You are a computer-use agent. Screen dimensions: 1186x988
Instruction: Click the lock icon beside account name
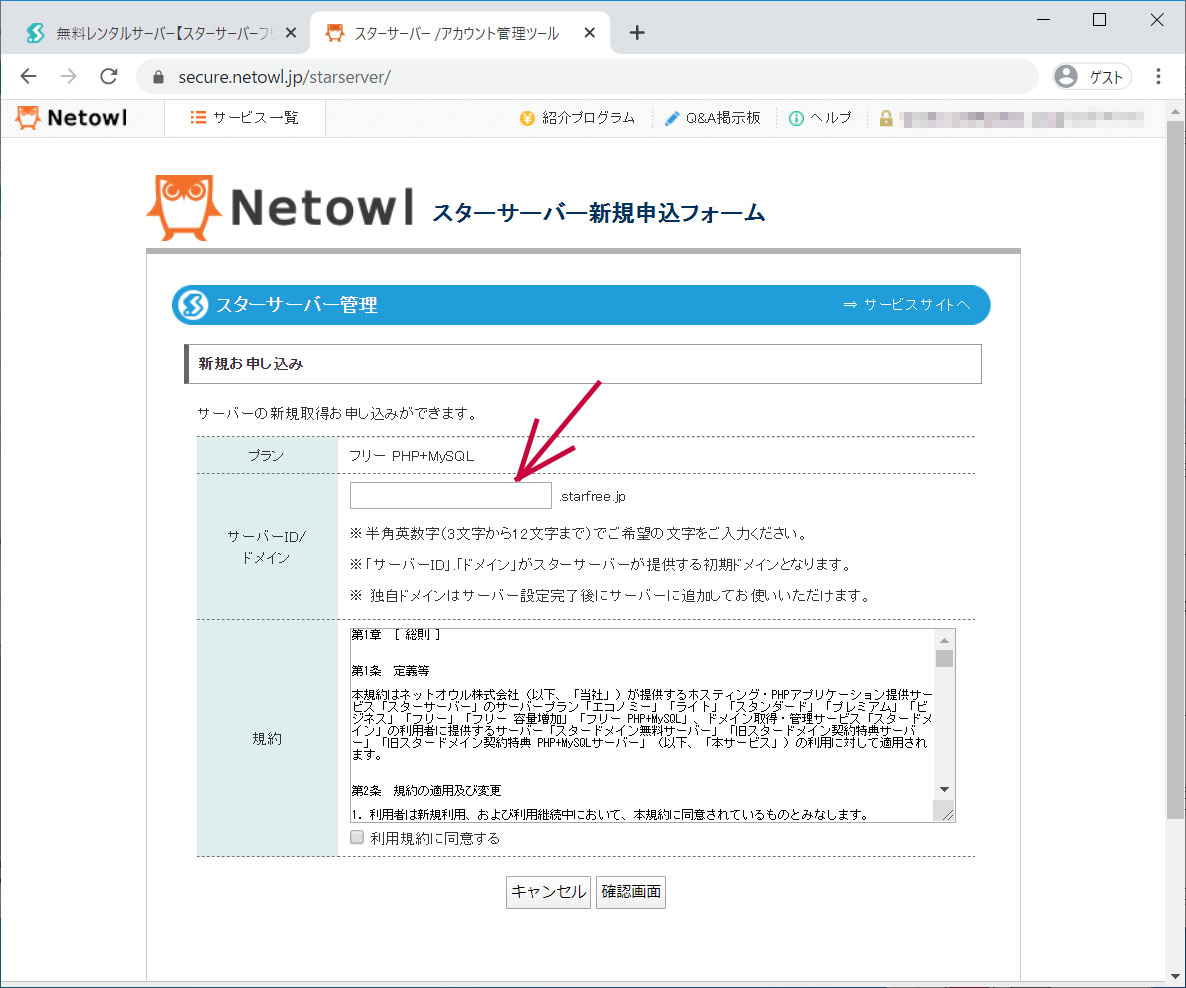pos(886,118)
